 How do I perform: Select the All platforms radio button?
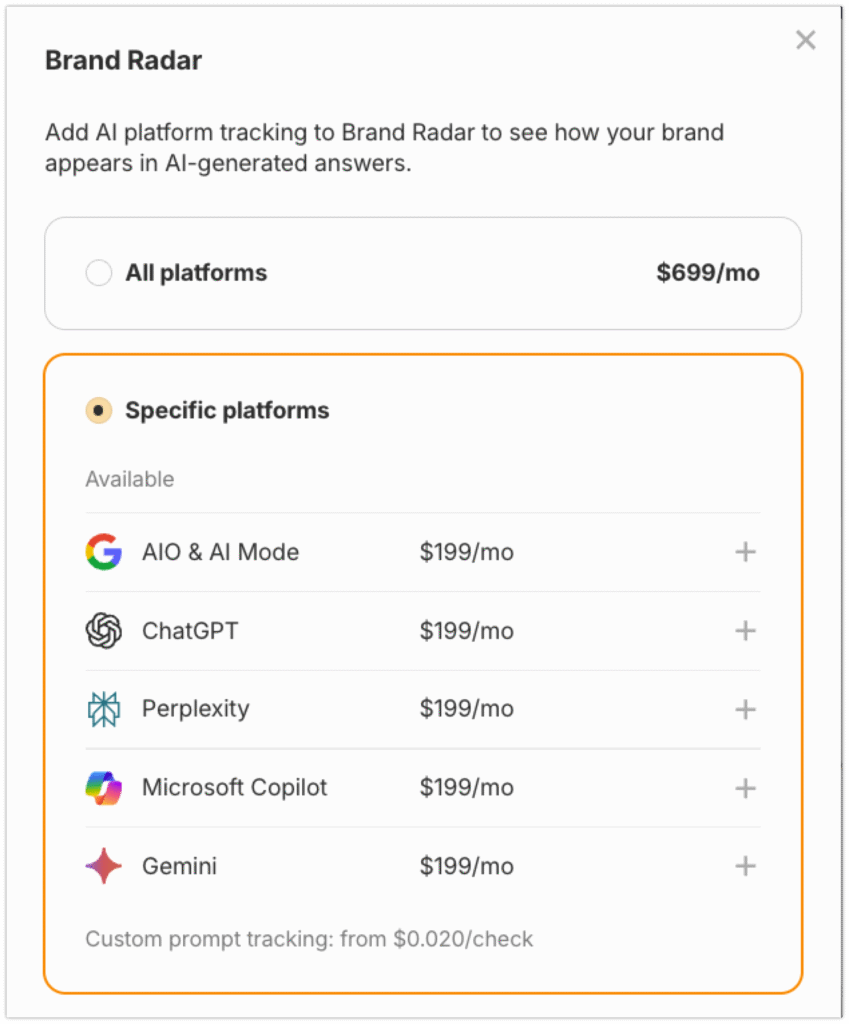coord(98,272)
